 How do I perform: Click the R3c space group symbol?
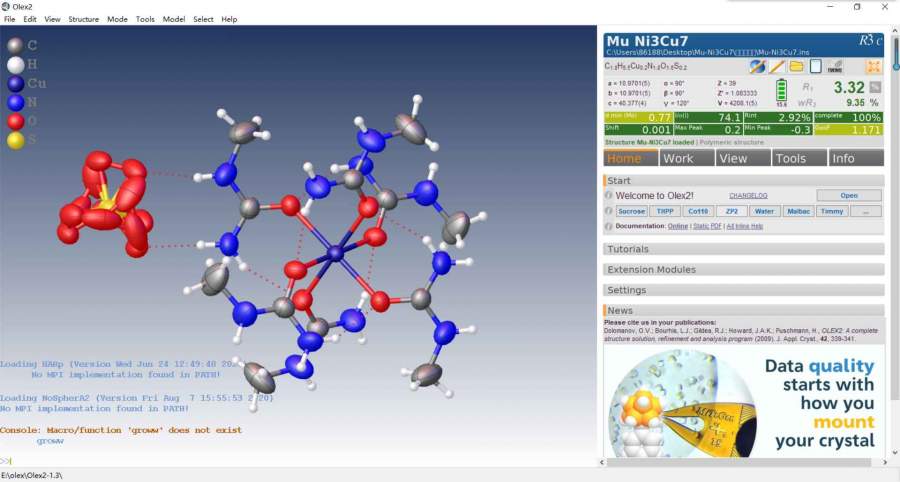(x=871, y=41)
